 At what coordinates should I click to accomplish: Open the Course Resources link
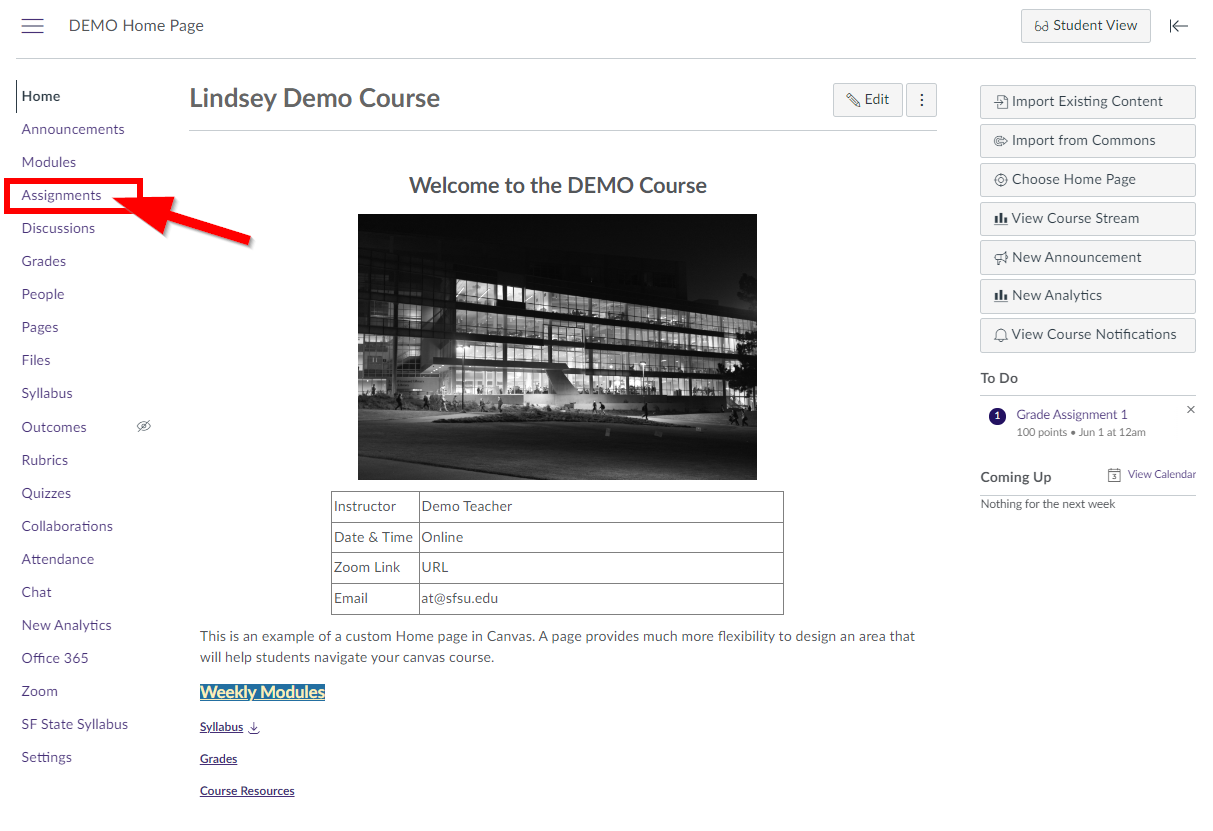coord(247,791)
